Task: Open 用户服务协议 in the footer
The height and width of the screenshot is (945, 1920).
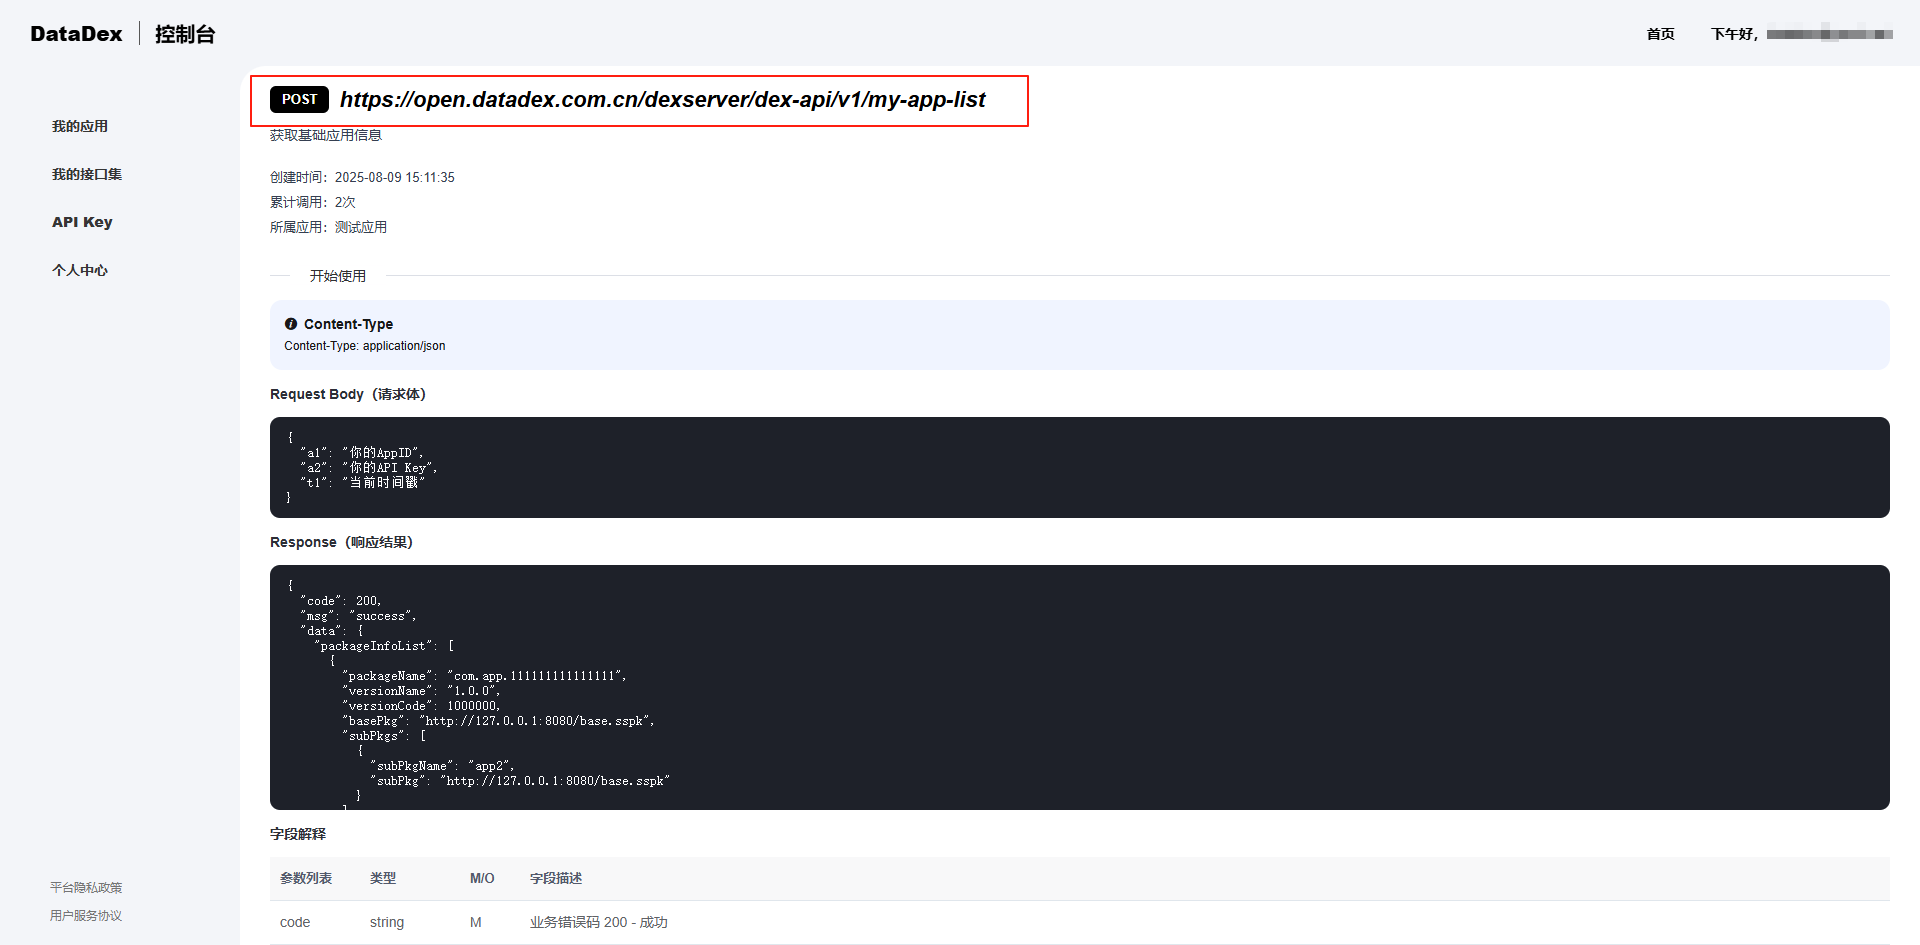Action: click(x=85, y=915)
